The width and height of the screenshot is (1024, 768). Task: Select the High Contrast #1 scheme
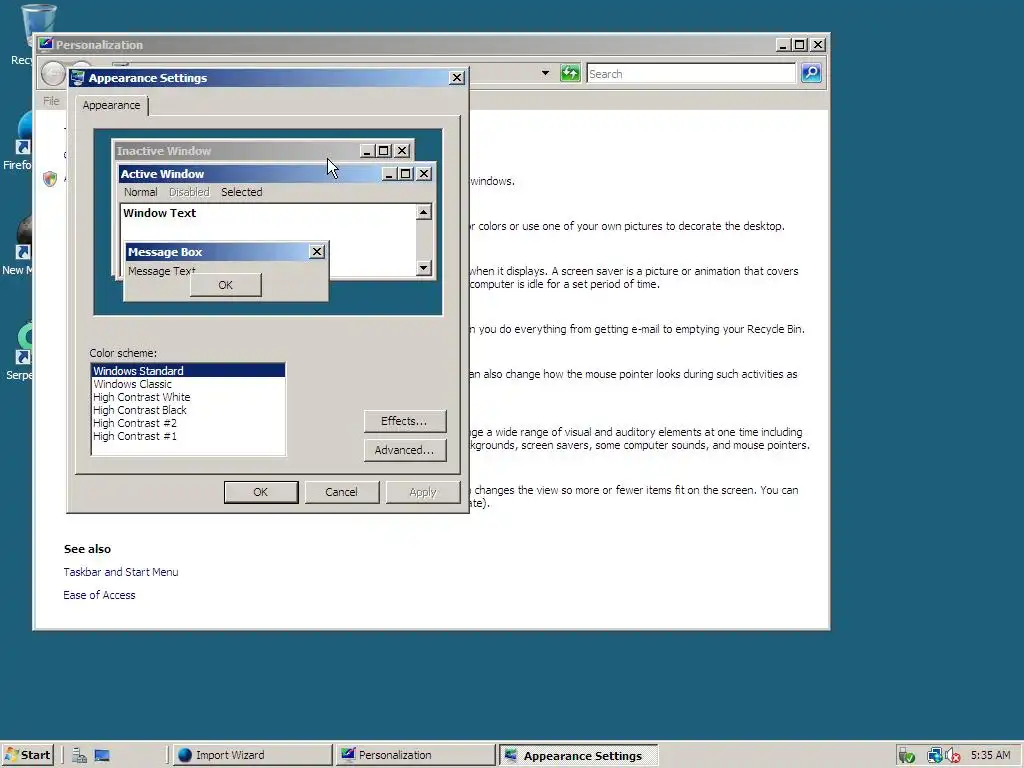[x=188, y=436]
